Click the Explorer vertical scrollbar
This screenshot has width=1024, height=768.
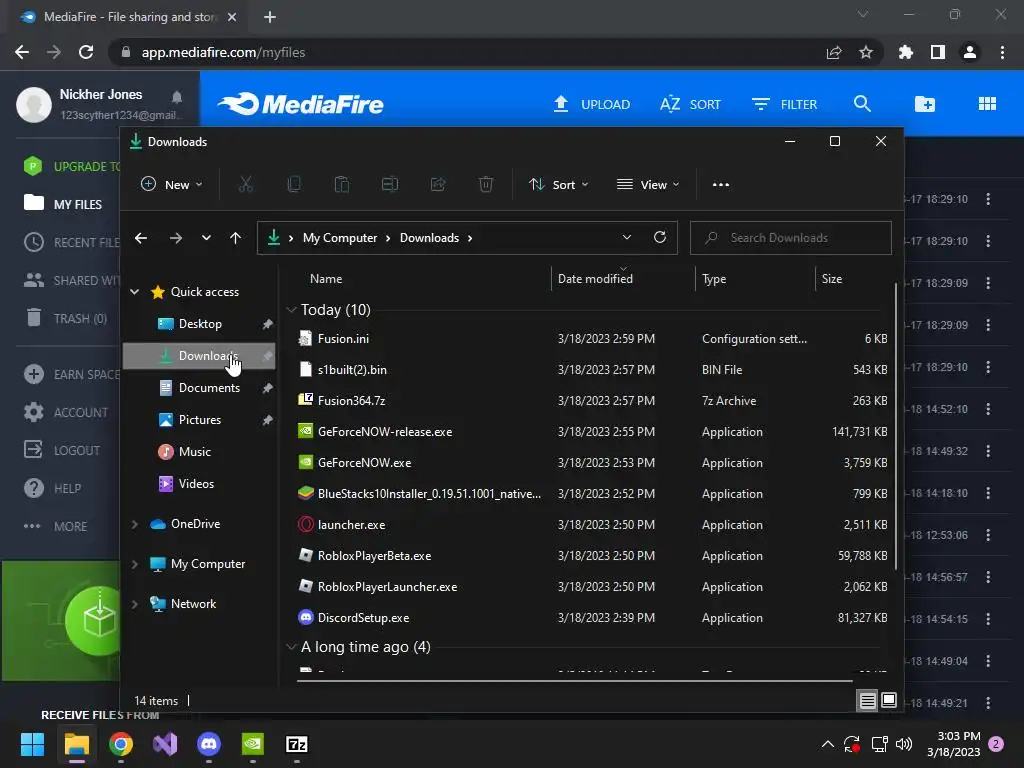[x=895, y=426]
